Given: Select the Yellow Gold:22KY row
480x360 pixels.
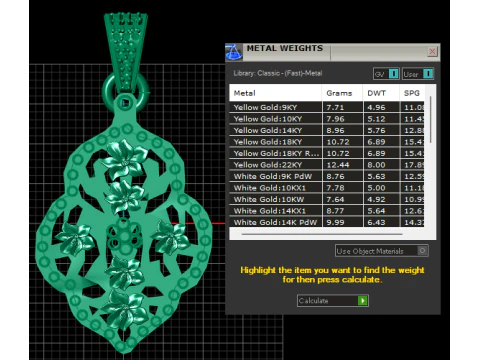Looking at the screenshot, I should (x=327, y=165).
